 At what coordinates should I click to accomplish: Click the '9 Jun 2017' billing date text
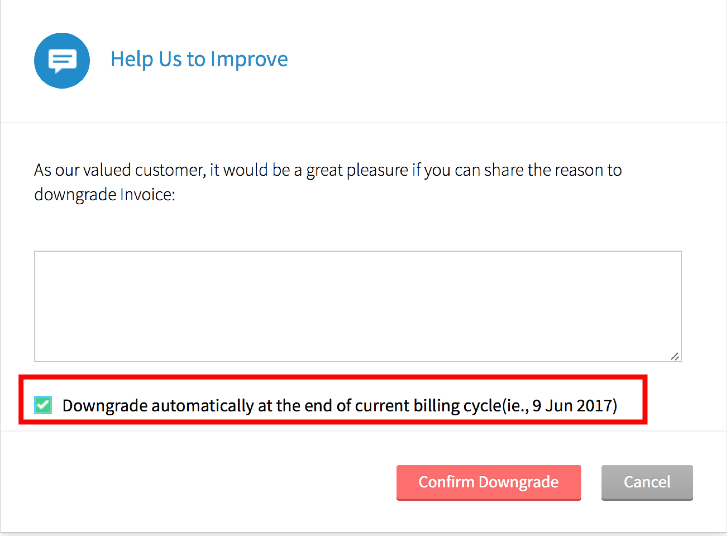coord(573,406)
